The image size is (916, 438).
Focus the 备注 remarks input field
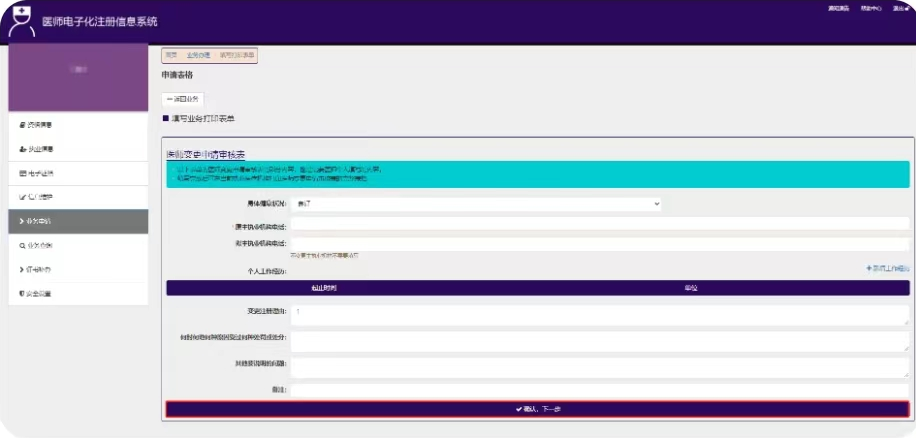[600, 390]
